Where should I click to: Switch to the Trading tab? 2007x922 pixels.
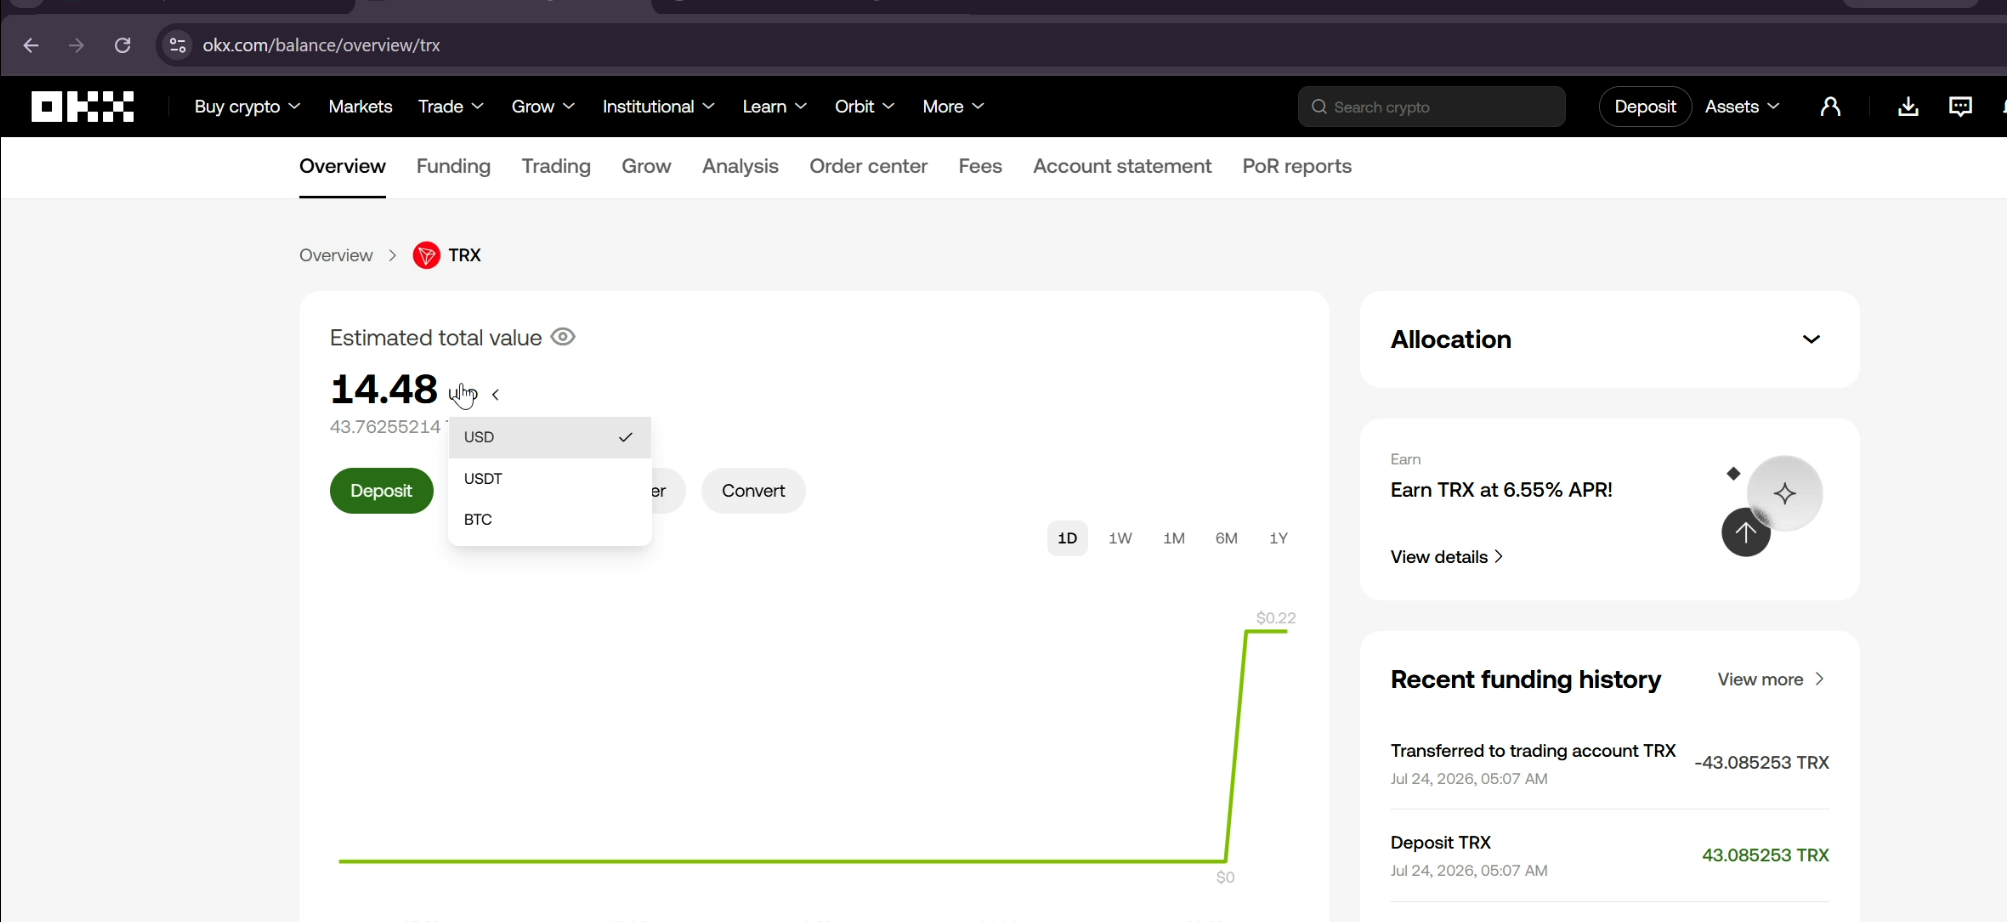556,166
